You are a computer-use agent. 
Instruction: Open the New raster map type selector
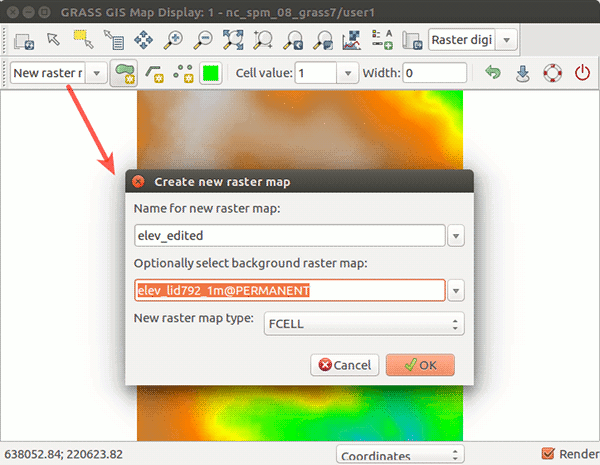coord(363,324)
